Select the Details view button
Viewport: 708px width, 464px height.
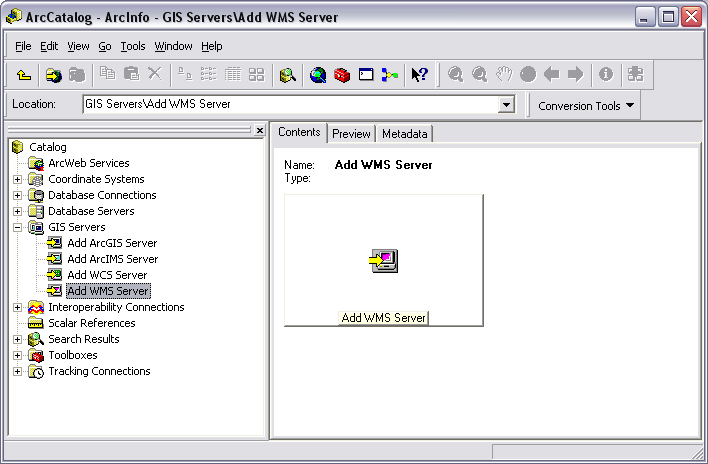click(x=233, y=74)
